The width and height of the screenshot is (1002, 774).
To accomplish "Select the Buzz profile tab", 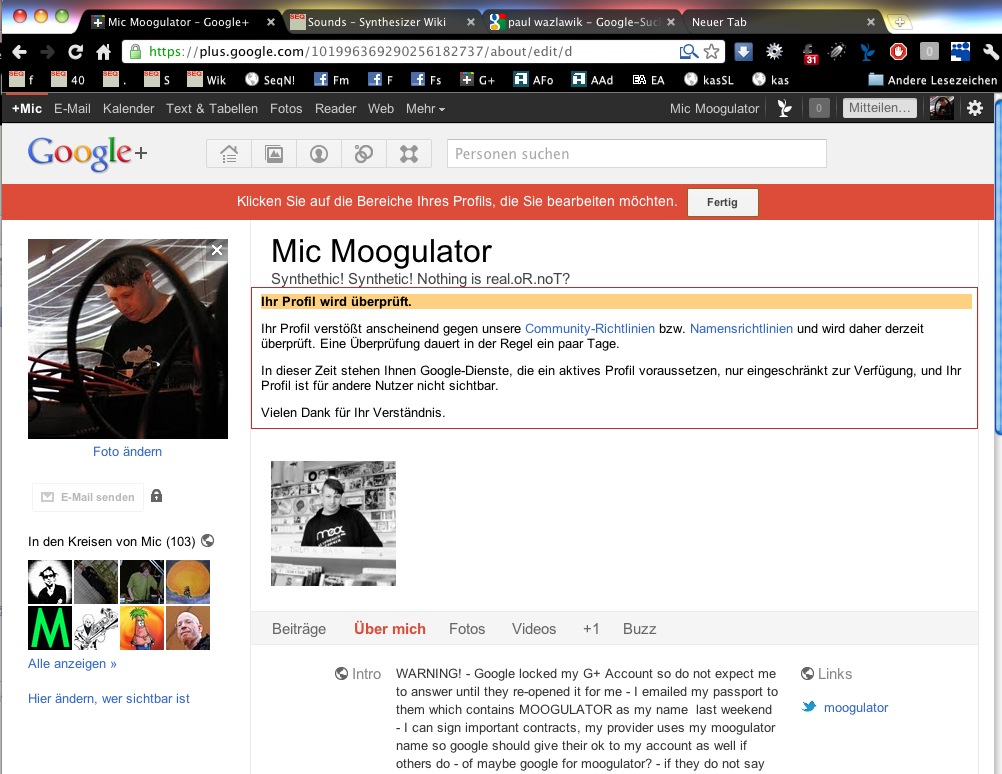I will 640,629.
